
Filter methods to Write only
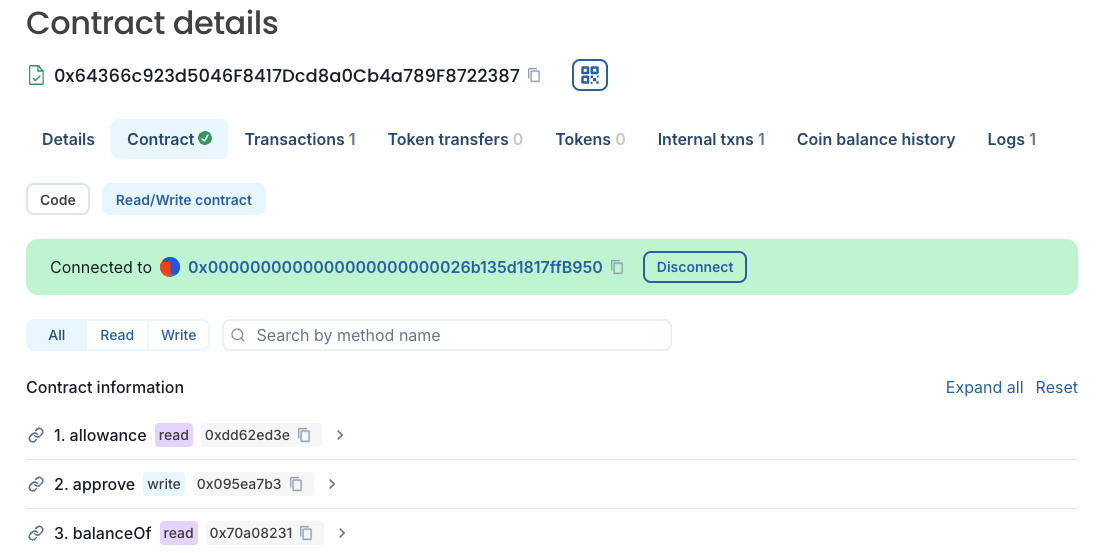click(178, 335)
